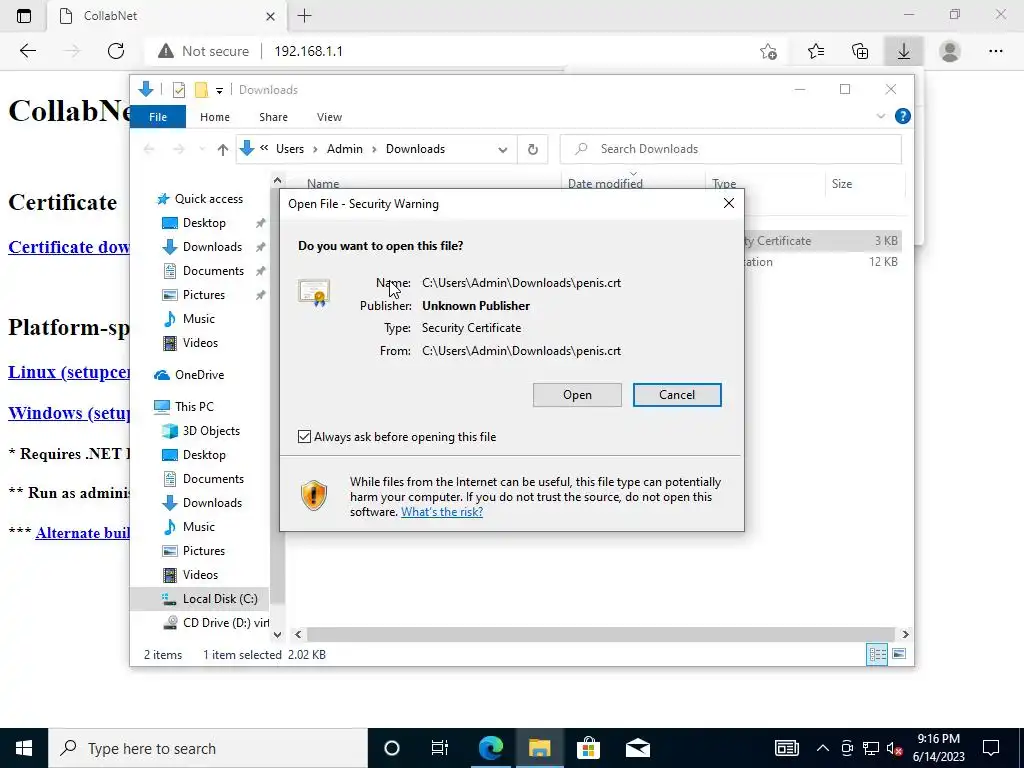Close the CollabNet tab
This screenshot has width=1024, height=768.
pos(270,16)
